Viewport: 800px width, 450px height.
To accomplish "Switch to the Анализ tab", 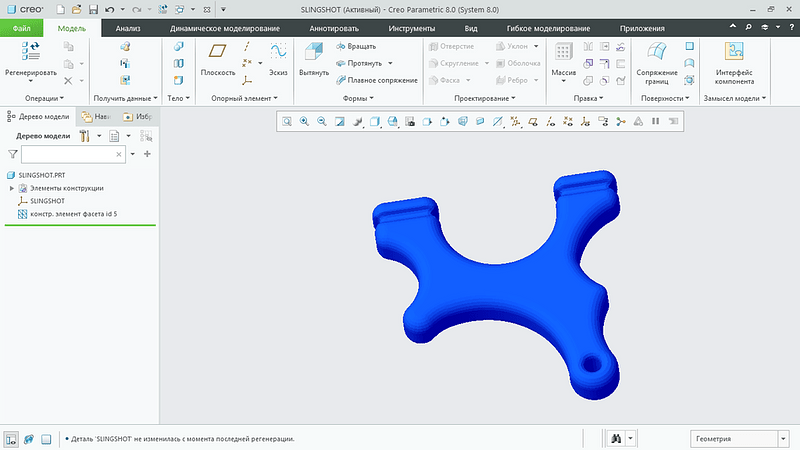I will pos(128,28).
